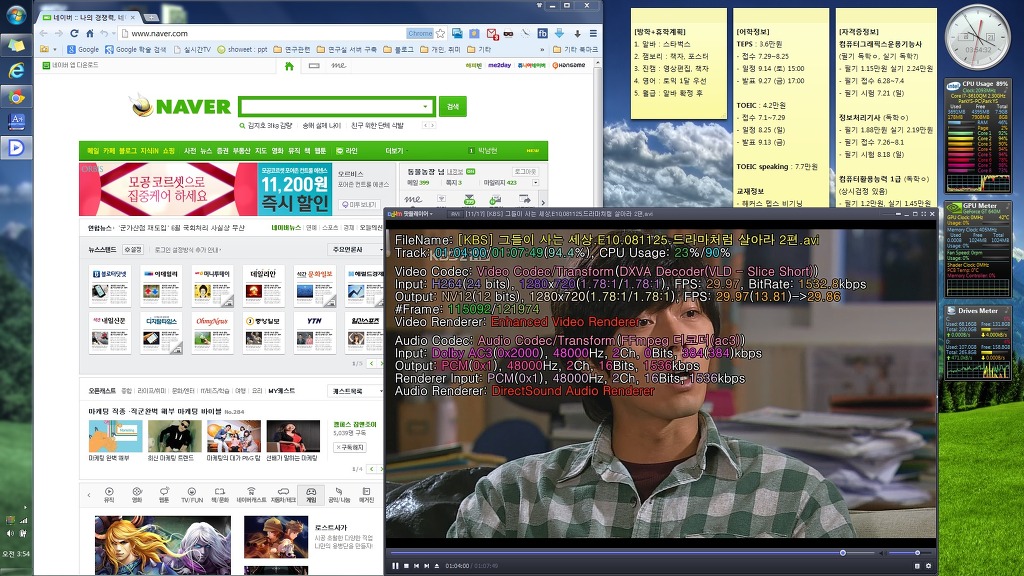Open Internet Explorer from the taskbar
The image size is (1024, 576).
tap(16, 71)
